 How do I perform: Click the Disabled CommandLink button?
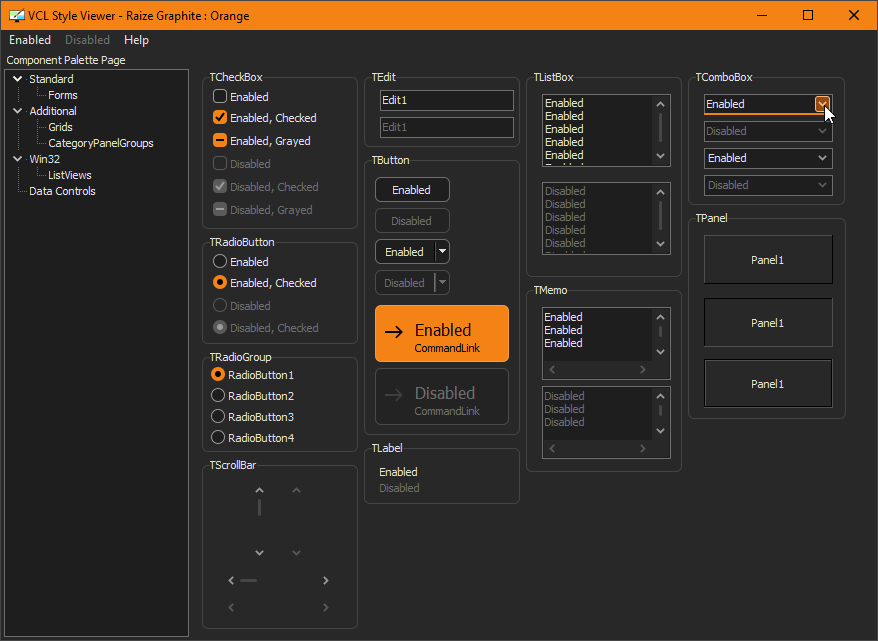click(442, 396)
